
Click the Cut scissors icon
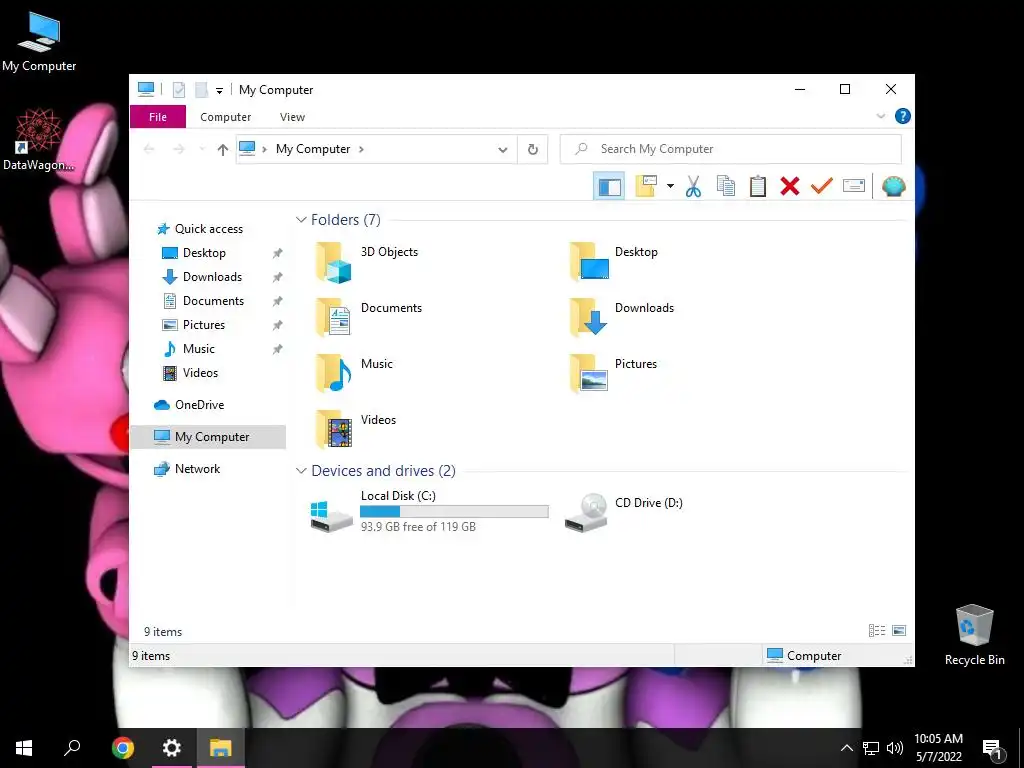693,187
